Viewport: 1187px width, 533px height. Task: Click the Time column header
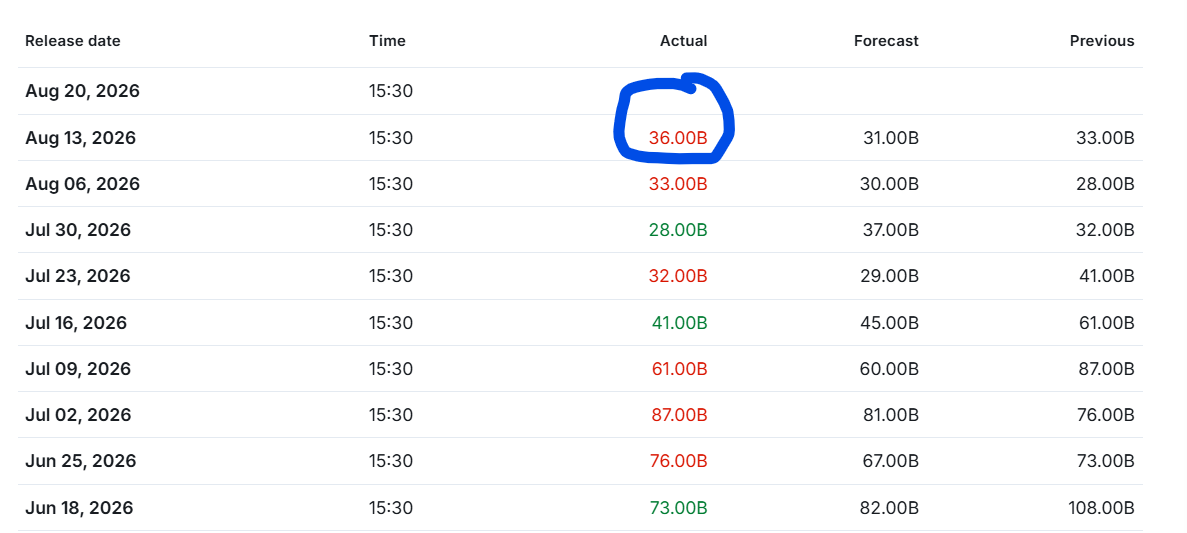(x=388, y=41)
